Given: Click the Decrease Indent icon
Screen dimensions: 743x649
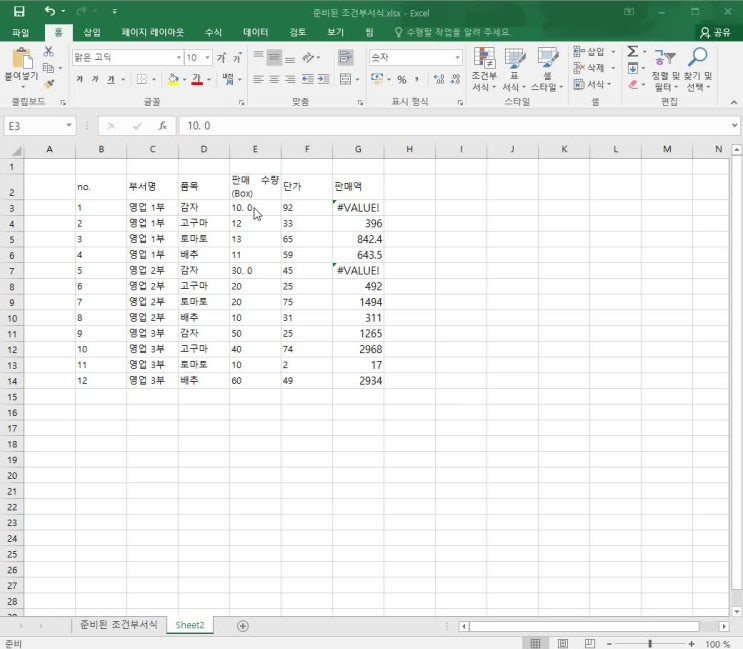Looking at the screenshot, I should click(308, 79).
